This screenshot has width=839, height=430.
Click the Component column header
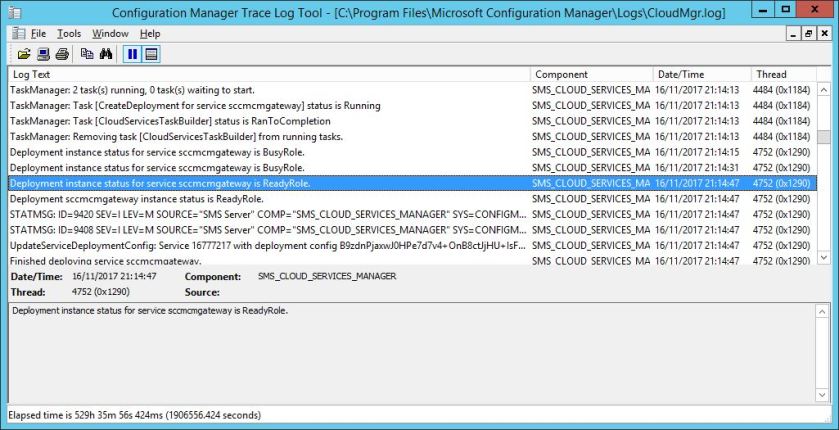(592, 74)
